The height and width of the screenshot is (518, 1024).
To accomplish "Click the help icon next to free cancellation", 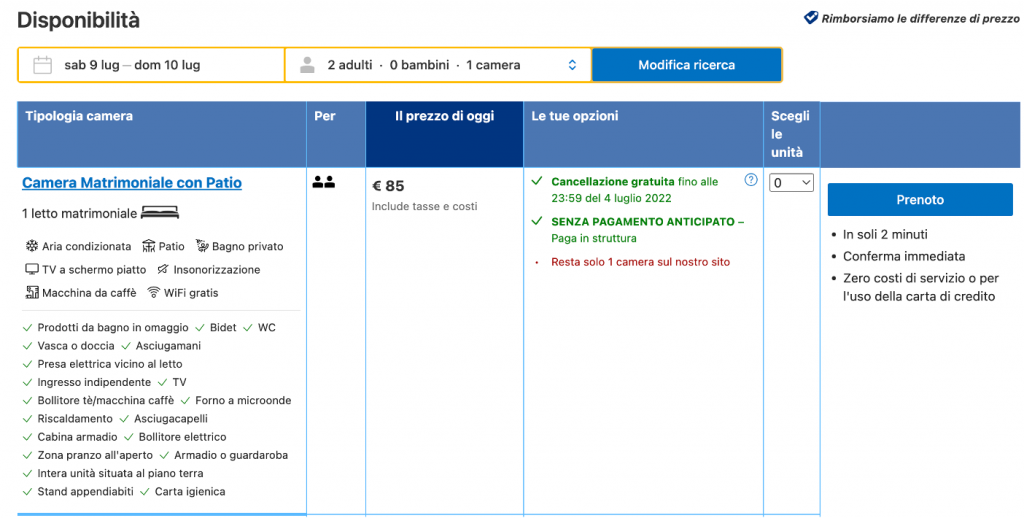I will click(x=751, y=181).
